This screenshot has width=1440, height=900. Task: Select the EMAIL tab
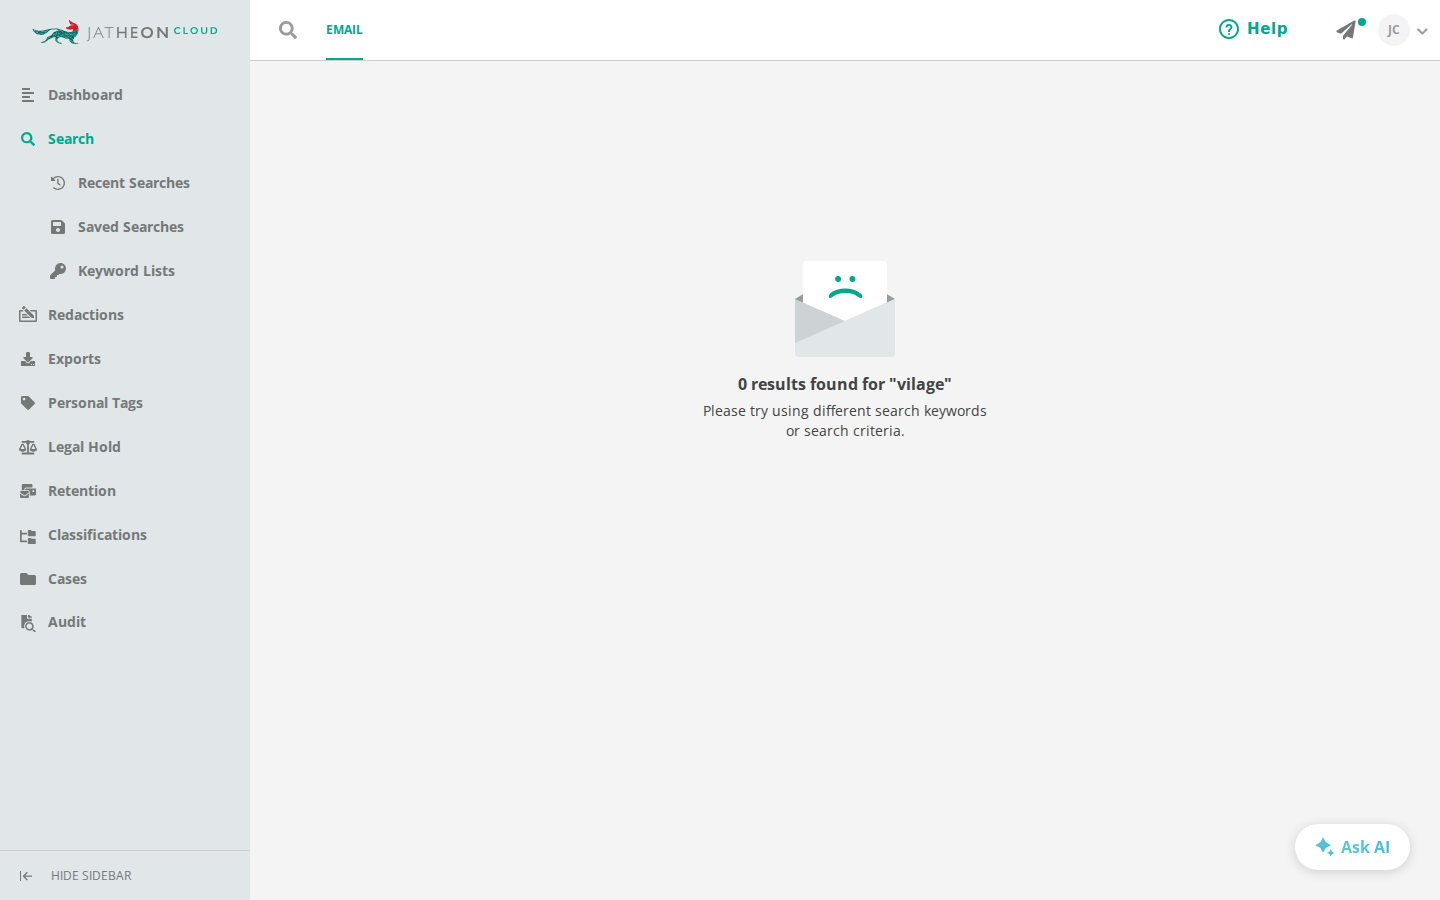344,30
